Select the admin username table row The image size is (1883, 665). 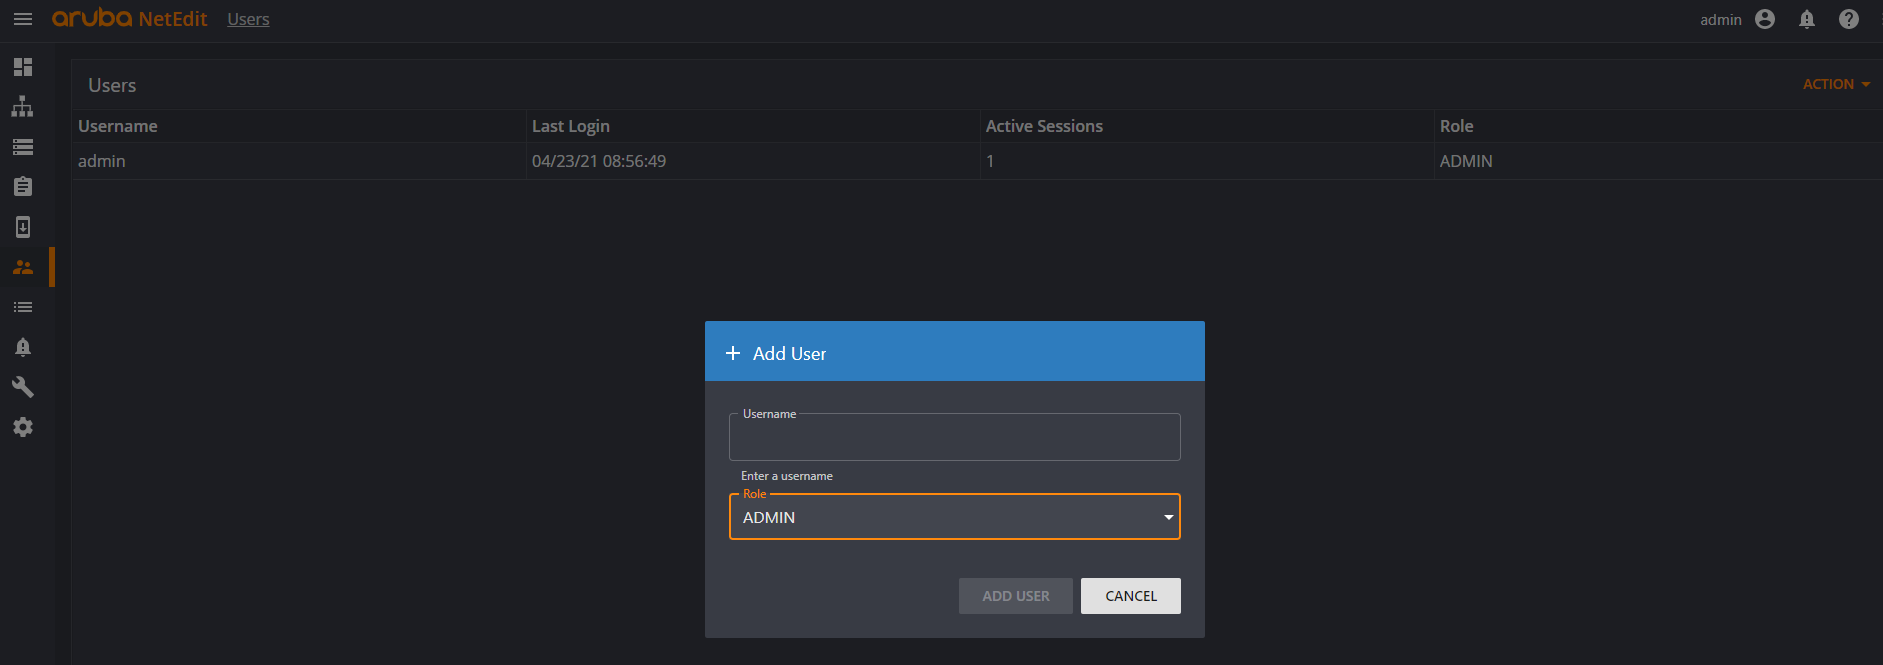tap(977, 161)
